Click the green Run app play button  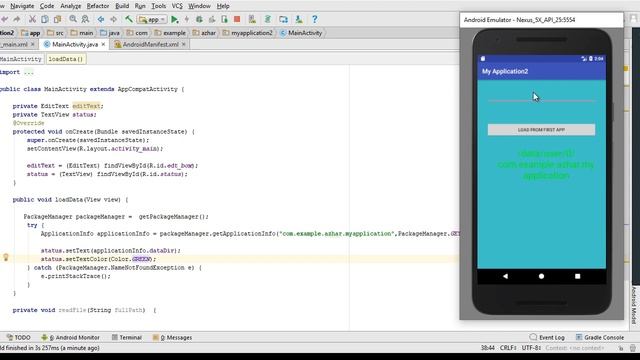pyautogui.click(x=175, y=19)
